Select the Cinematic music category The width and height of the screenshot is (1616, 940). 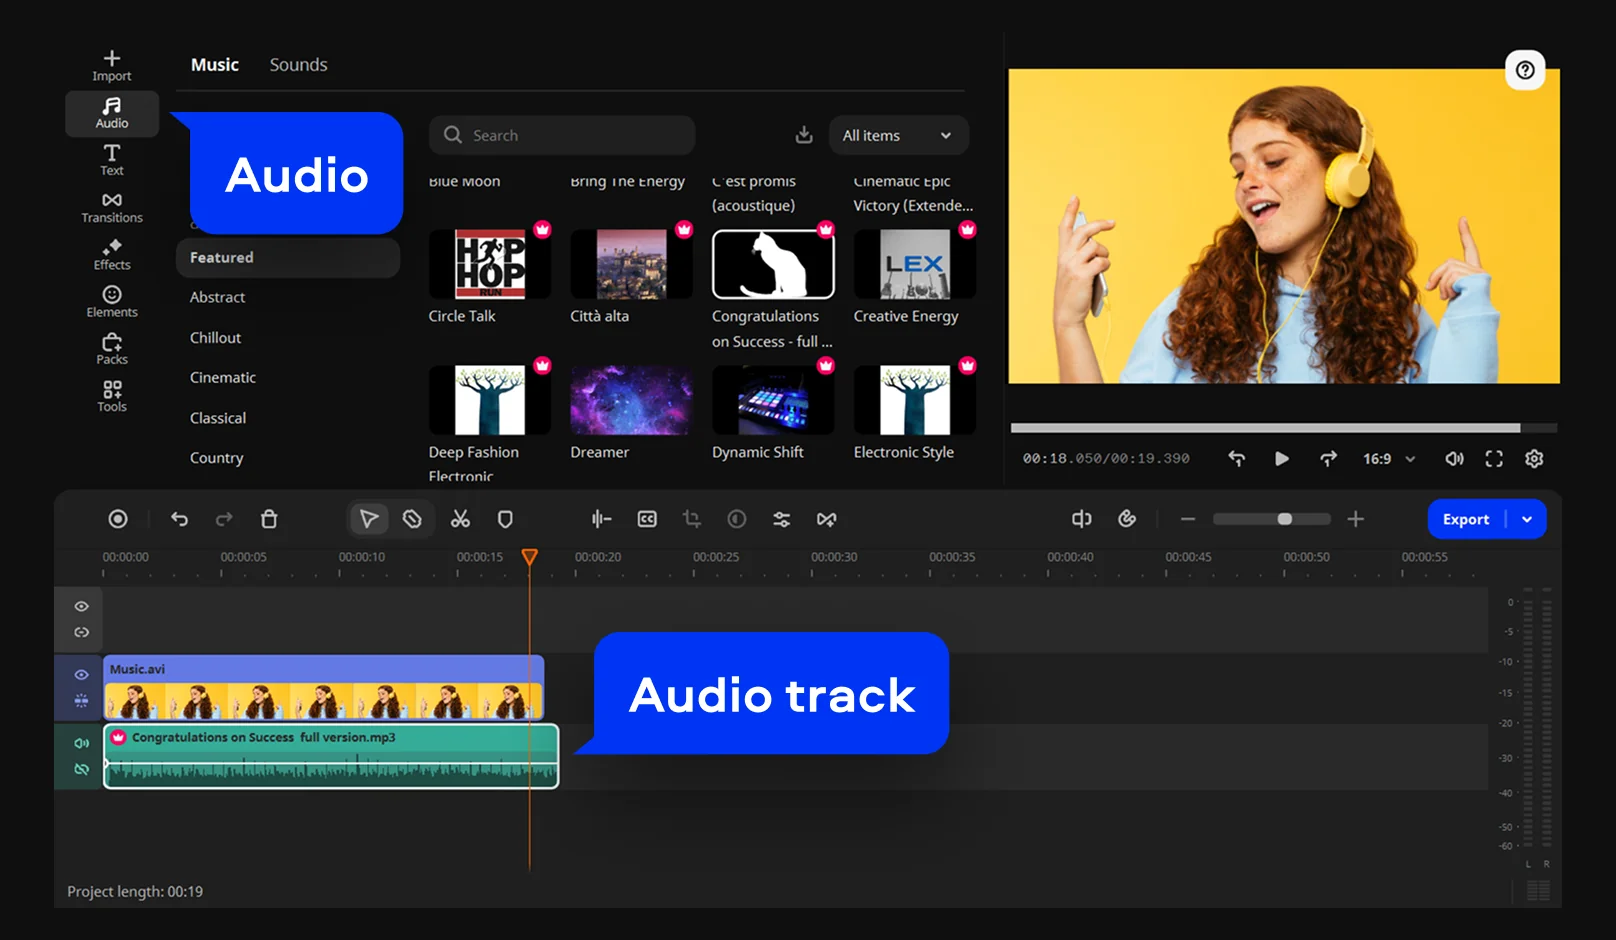click(223, 378)
